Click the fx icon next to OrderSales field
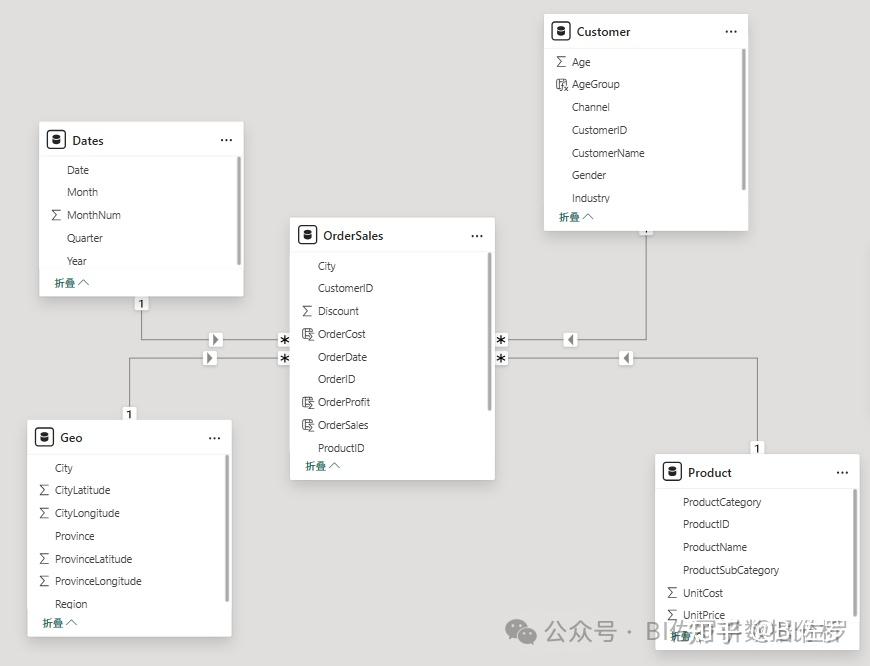Image resolution: width=870 pixels, height=666 pixels. tap(307, 424)
